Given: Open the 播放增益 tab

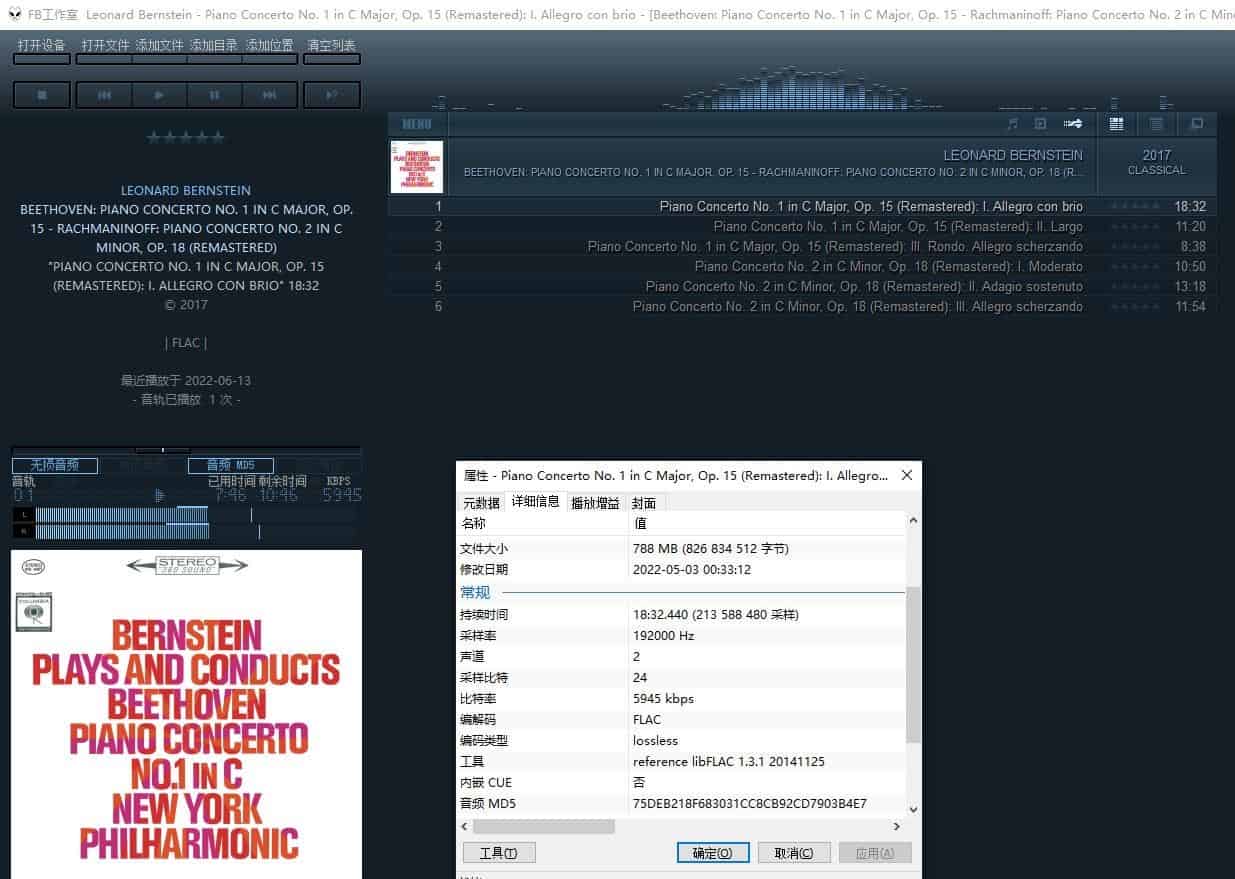Looking at the screenshot, I should 595,503.
